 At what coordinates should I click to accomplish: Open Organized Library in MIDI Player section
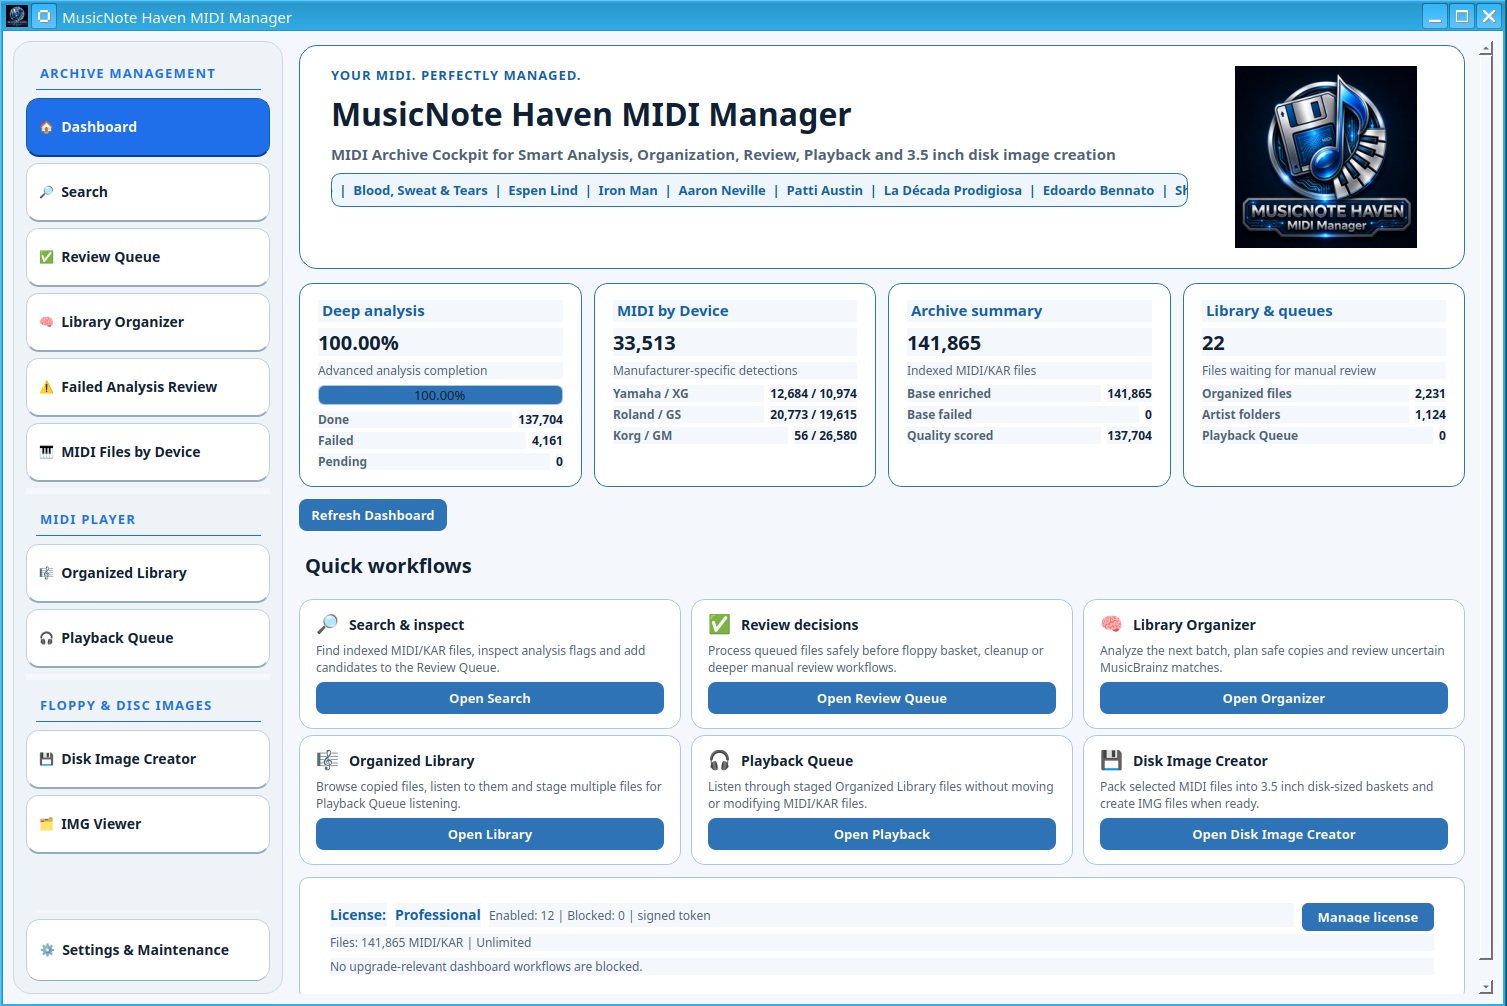point(148,573)
